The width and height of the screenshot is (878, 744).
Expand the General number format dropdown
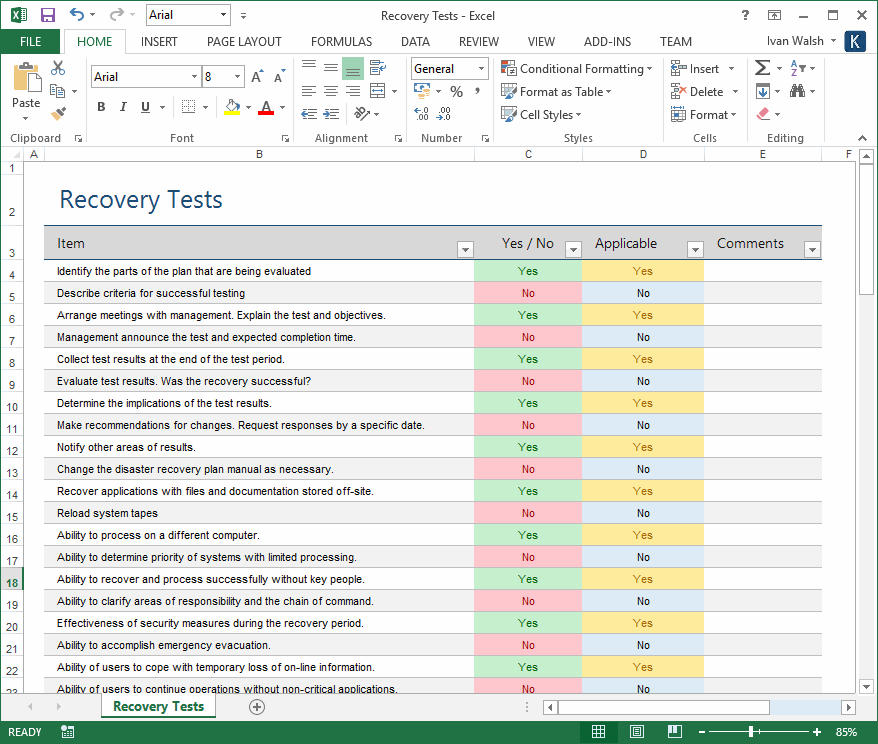point(480,68)
